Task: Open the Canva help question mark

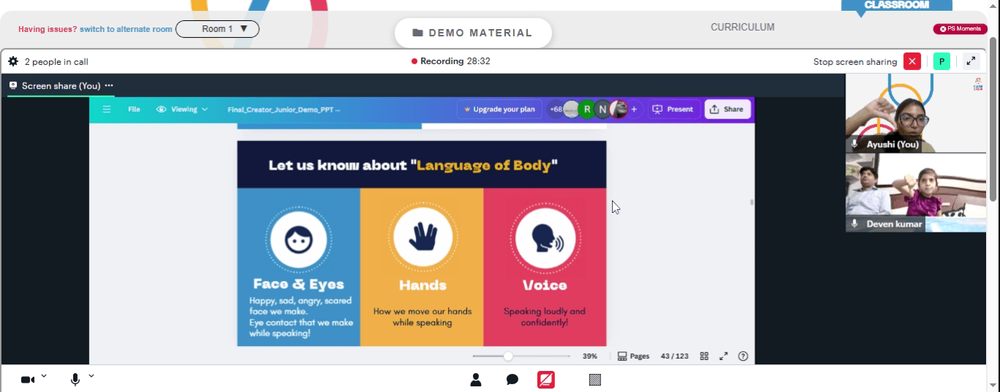Action: (743, 356)
